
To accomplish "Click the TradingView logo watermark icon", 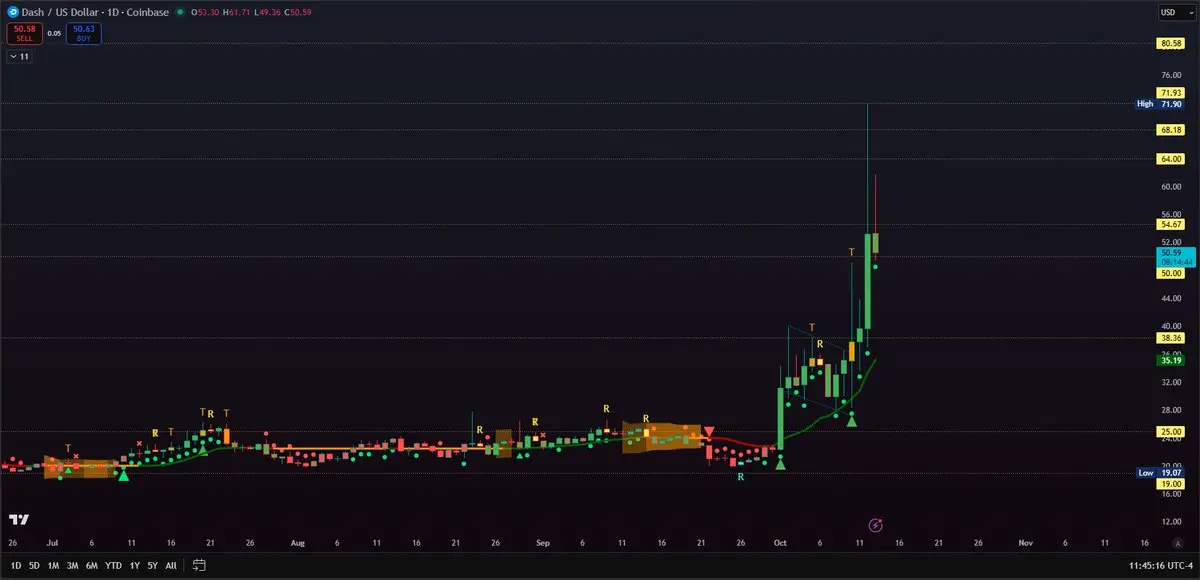I will tap(18, 519).
